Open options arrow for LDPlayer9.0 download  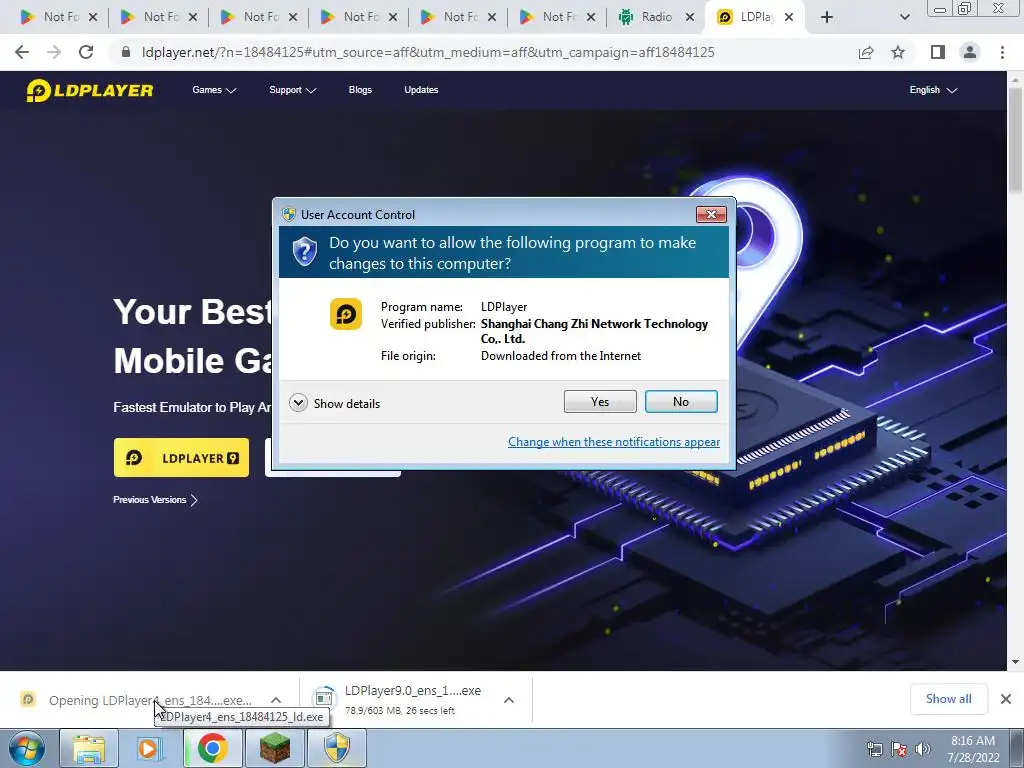[x=509, y=700]
